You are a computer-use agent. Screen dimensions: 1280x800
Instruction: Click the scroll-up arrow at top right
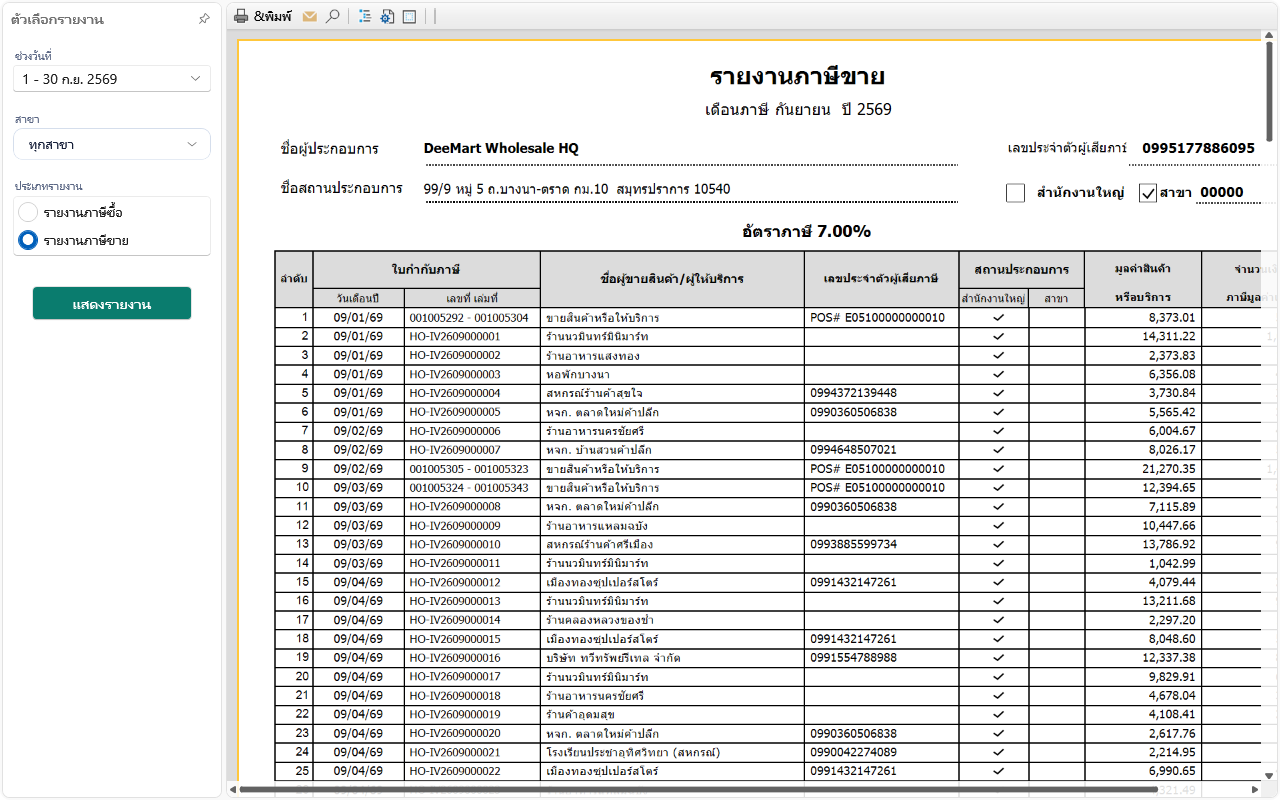(1271, 36)
